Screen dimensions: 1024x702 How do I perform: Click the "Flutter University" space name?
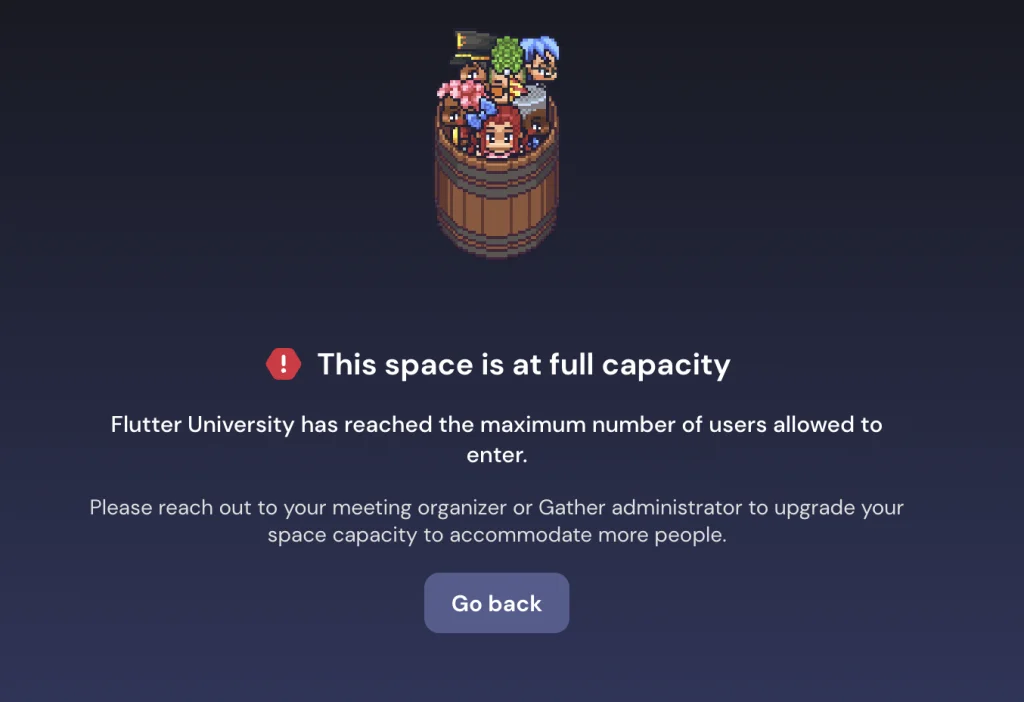tap(202, 424)
